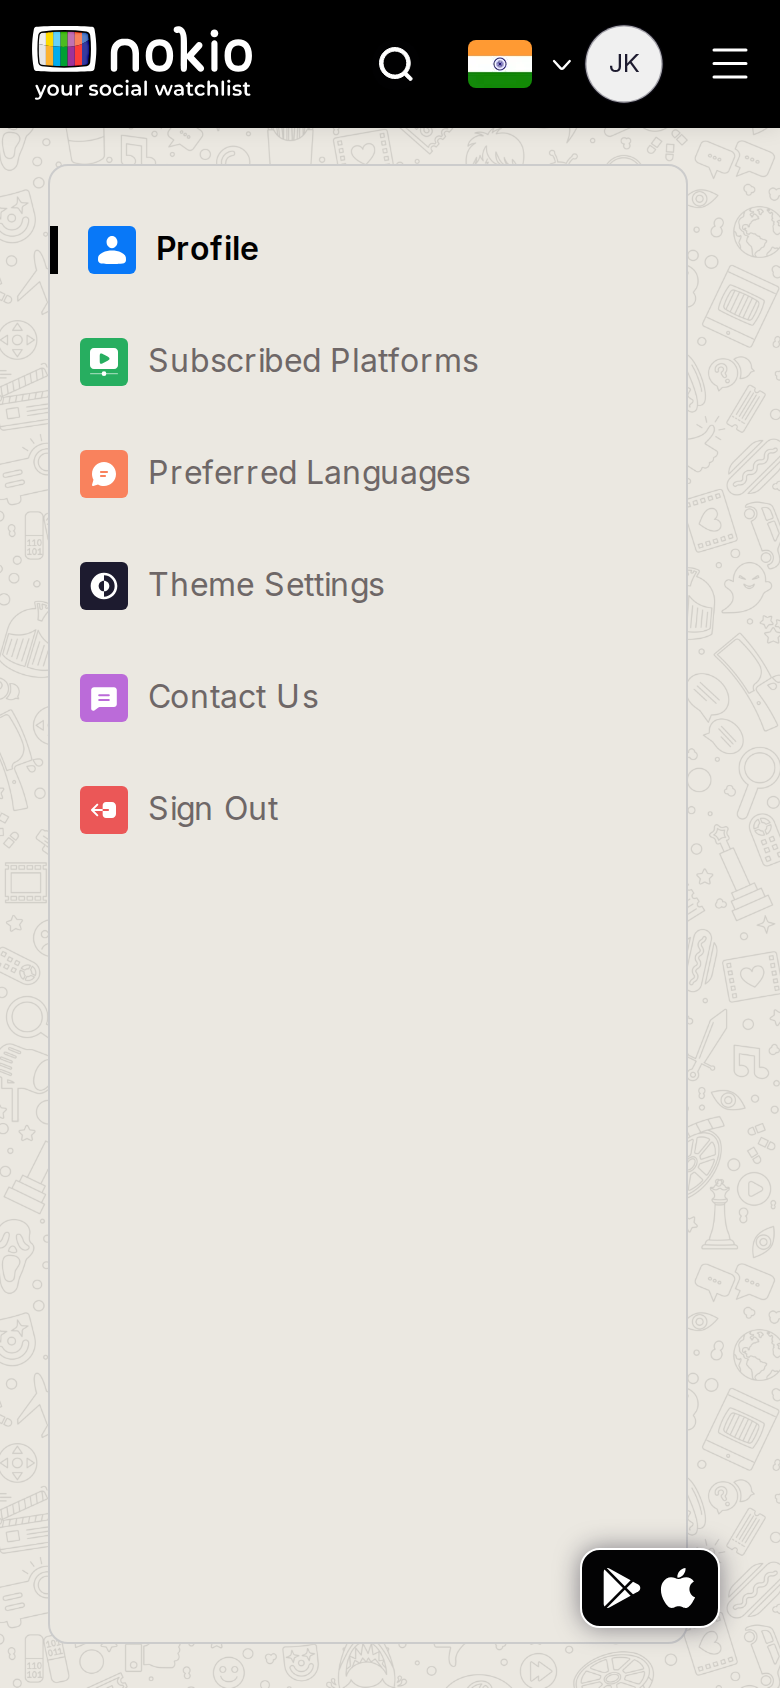Image resolution: width=780 pixels, height=1688 pixels.
Task: Expand the country dropdown chevron
Action: click(562, 65)
